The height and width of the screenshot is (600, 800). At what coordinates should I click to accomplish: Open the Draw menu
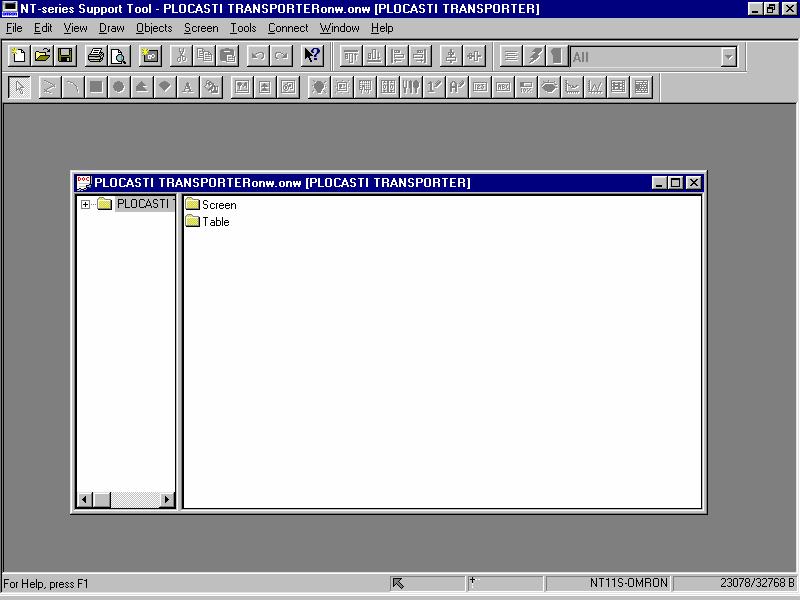[x=111, y=28]
